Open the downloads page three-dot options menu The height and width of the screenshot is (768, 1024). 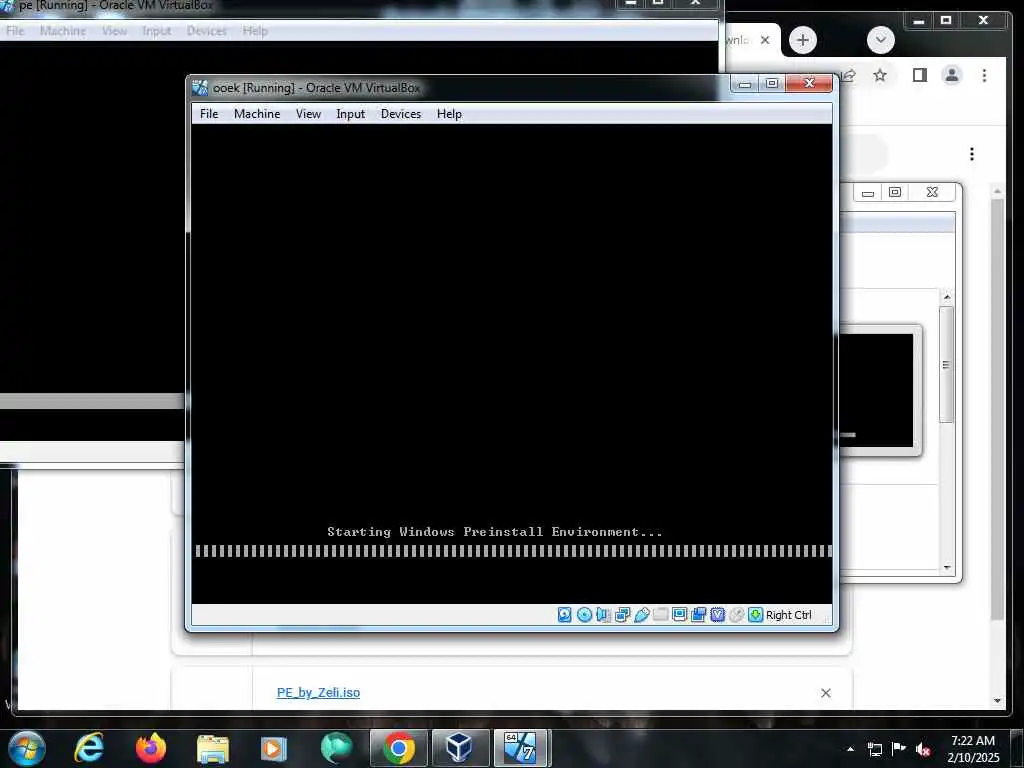(972, 154)
